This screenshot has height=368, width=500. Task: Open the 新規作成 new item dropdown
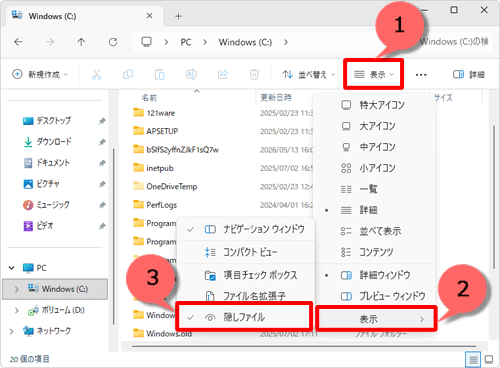(x=40, y=74)
